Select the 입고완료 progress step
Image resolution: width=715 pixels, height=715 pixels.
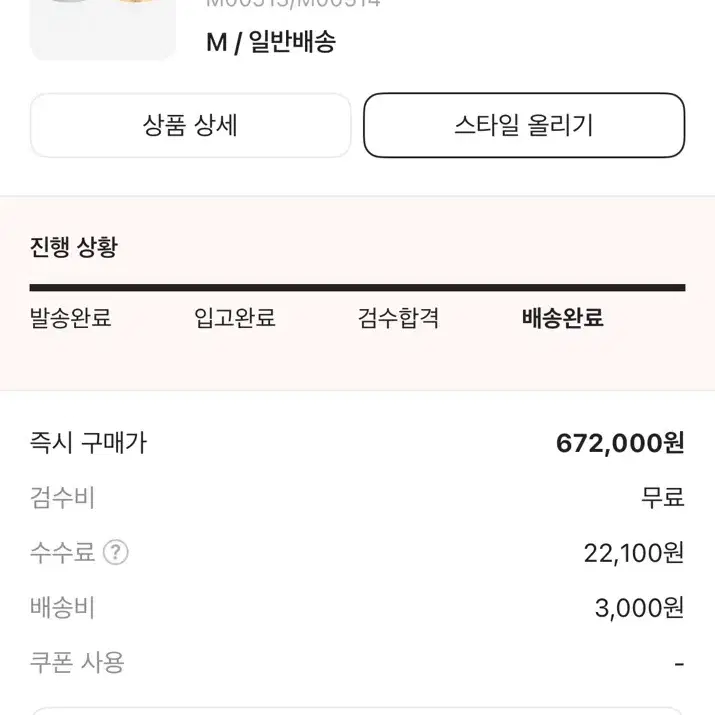tap(235, 318)
